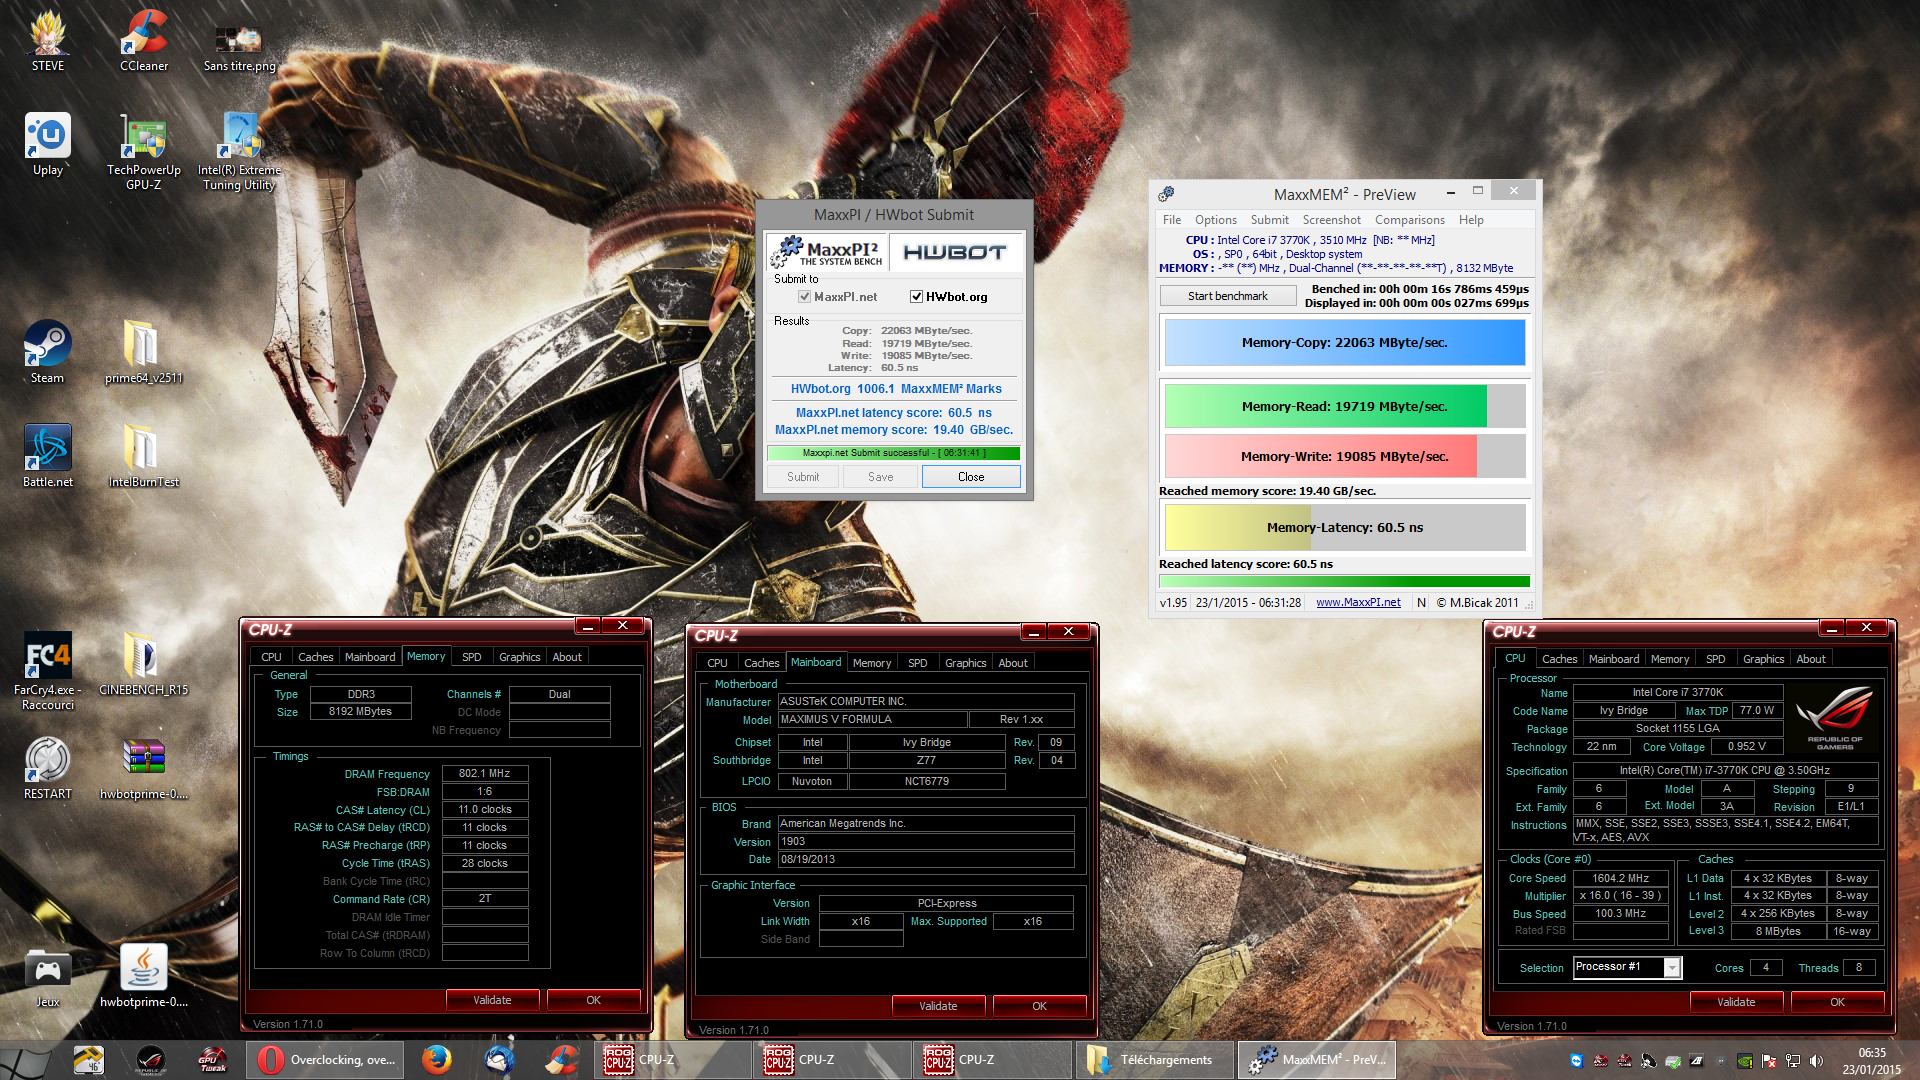Screen dimensions: 1920x1080
Task: Launch Intel Extreme Tuning Utility shortcut
Action: (239, 150)
